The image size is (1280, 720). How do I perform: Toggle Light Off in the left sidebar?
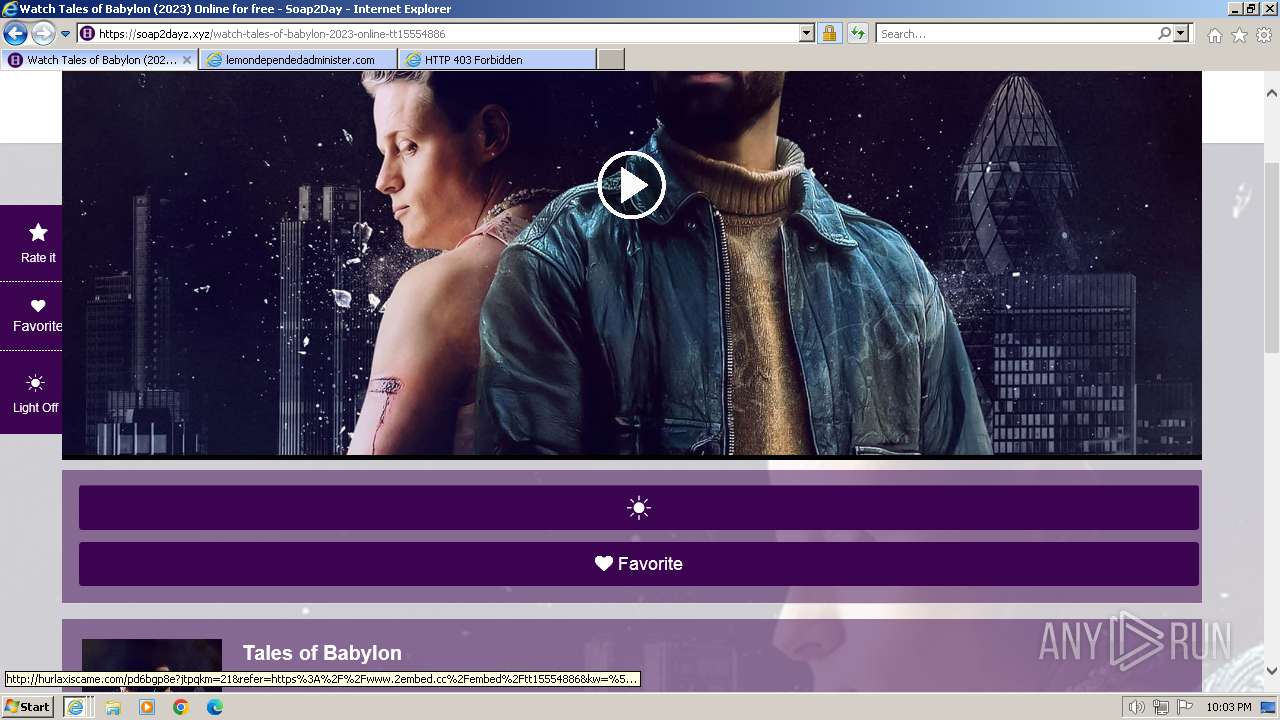[x=36, y=393]
